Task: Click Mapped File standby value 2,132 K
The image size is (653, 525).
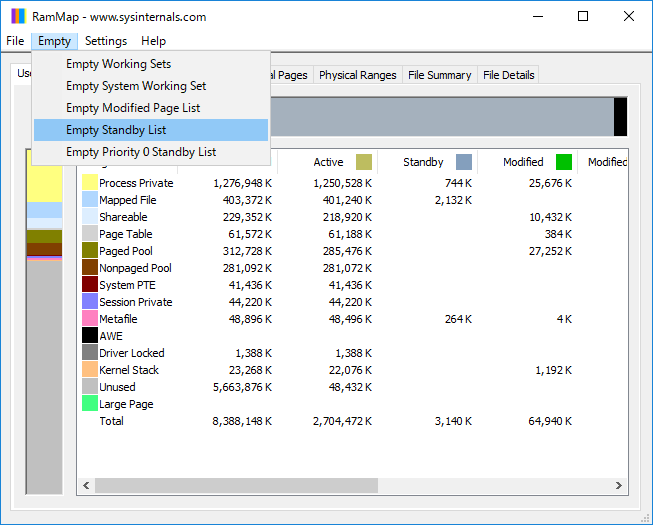Action: (x=454, y=200)
